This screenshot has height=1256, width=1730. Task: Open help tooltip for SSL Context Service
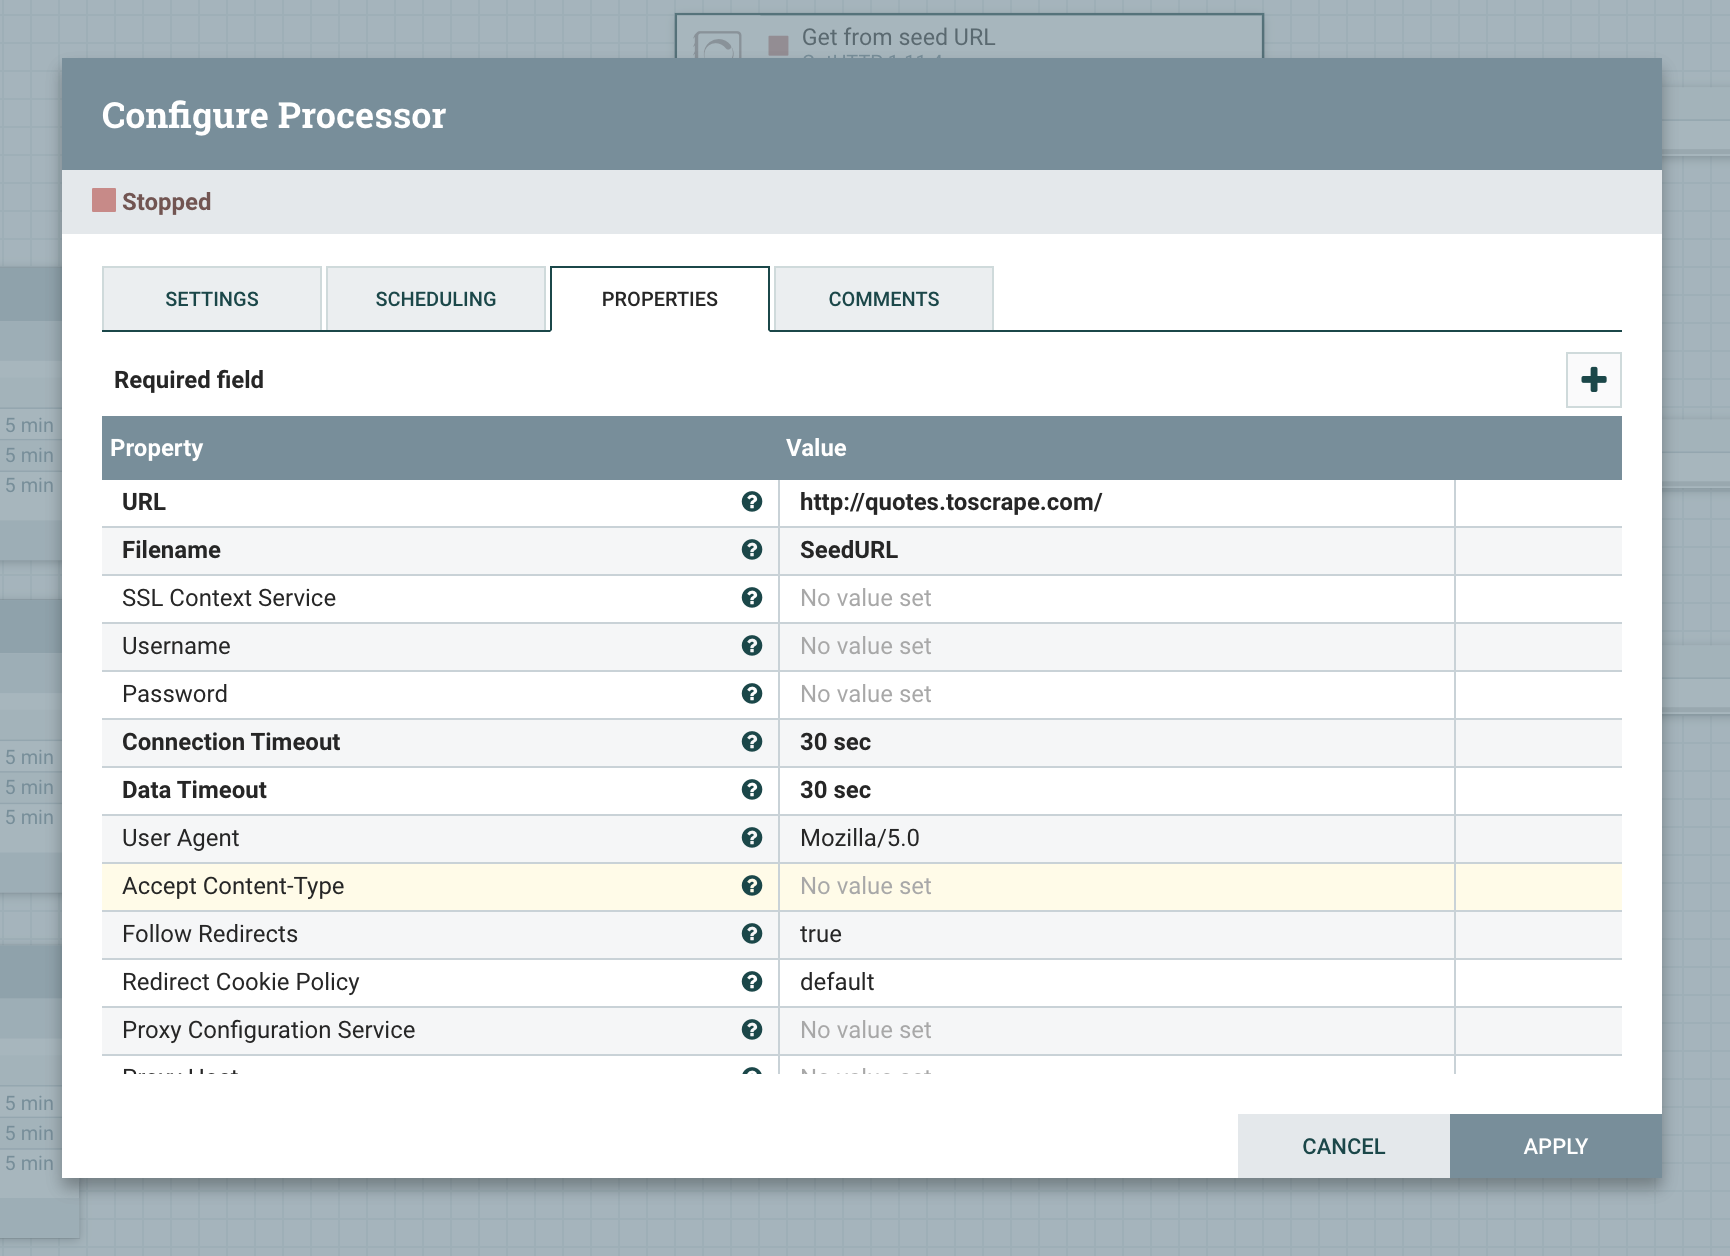click(x=752, y=598)
